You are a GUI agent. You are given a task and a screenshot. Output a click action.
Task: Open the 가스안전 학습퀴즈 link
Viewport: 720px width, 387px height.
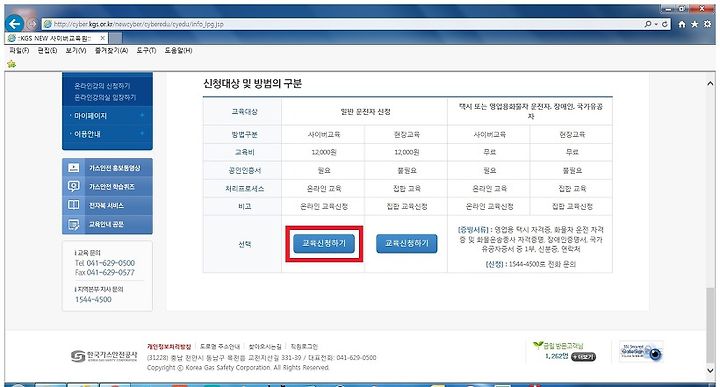[112, 187]
